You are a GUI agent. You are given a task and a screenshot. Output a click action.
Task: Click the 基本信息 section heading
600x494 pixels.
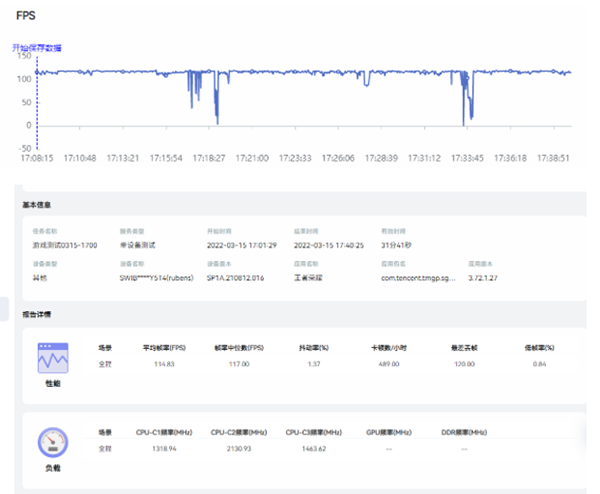[39, 205]
